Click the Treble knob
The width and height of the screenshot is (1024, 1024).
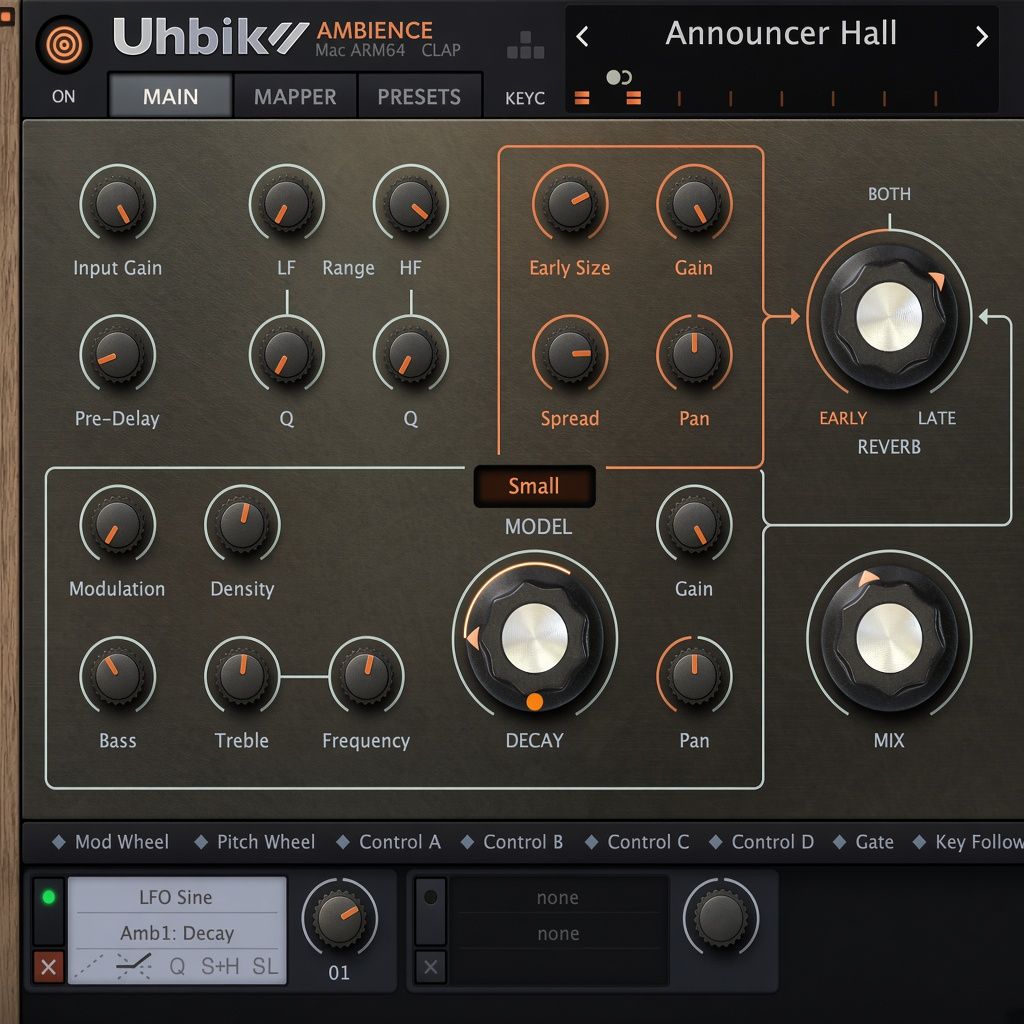[242, 676]
